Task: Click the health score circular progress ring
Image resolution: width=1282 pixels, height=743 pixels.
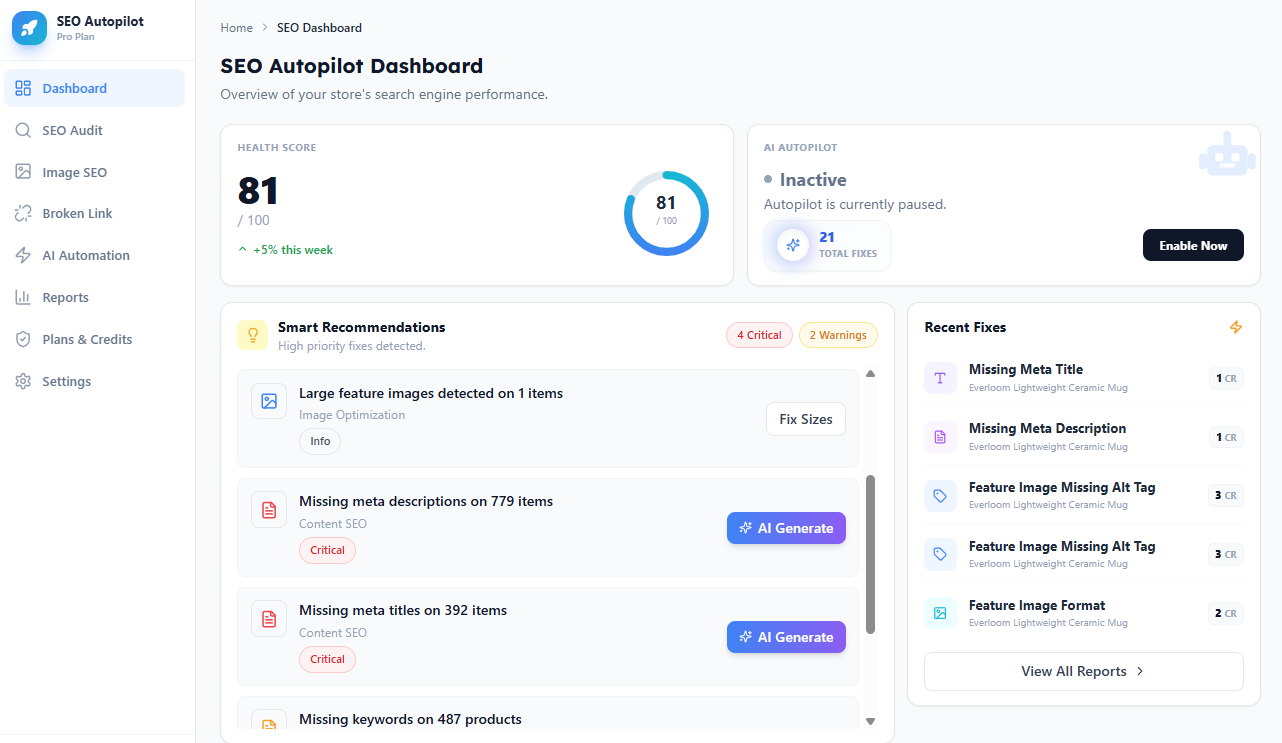Action: [666, 213]
